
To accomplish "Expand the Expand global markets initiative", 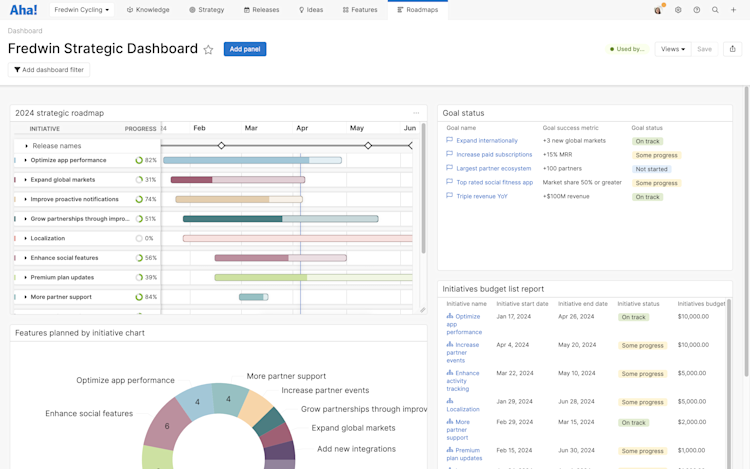I will pos(25,180).
